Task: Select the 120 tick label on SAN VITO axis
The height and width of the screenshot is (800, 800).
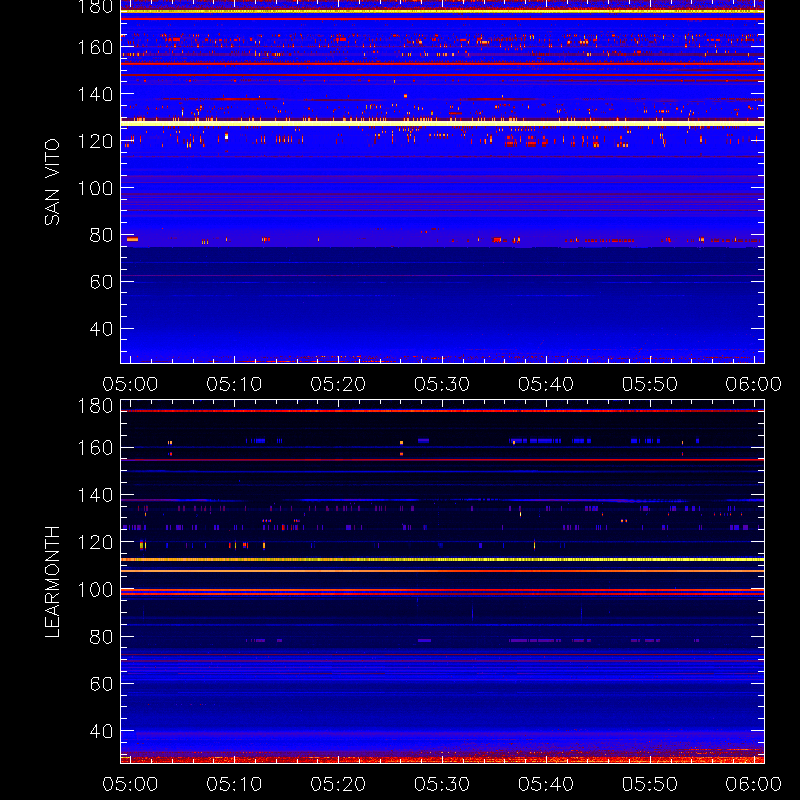Action: 95,141
